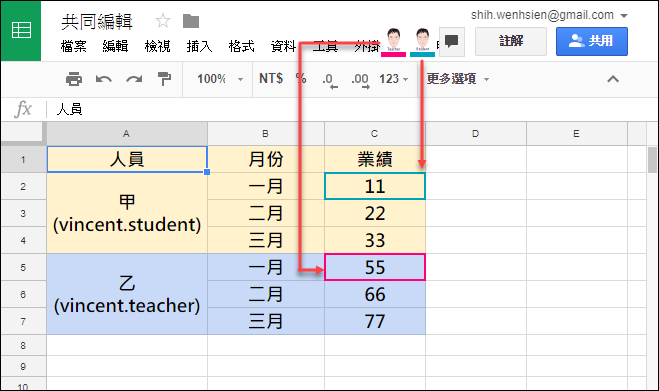Increase decimal places
The width and height of the screenshot is (659, 391).
pyautogui.click(x=360, y=79)
